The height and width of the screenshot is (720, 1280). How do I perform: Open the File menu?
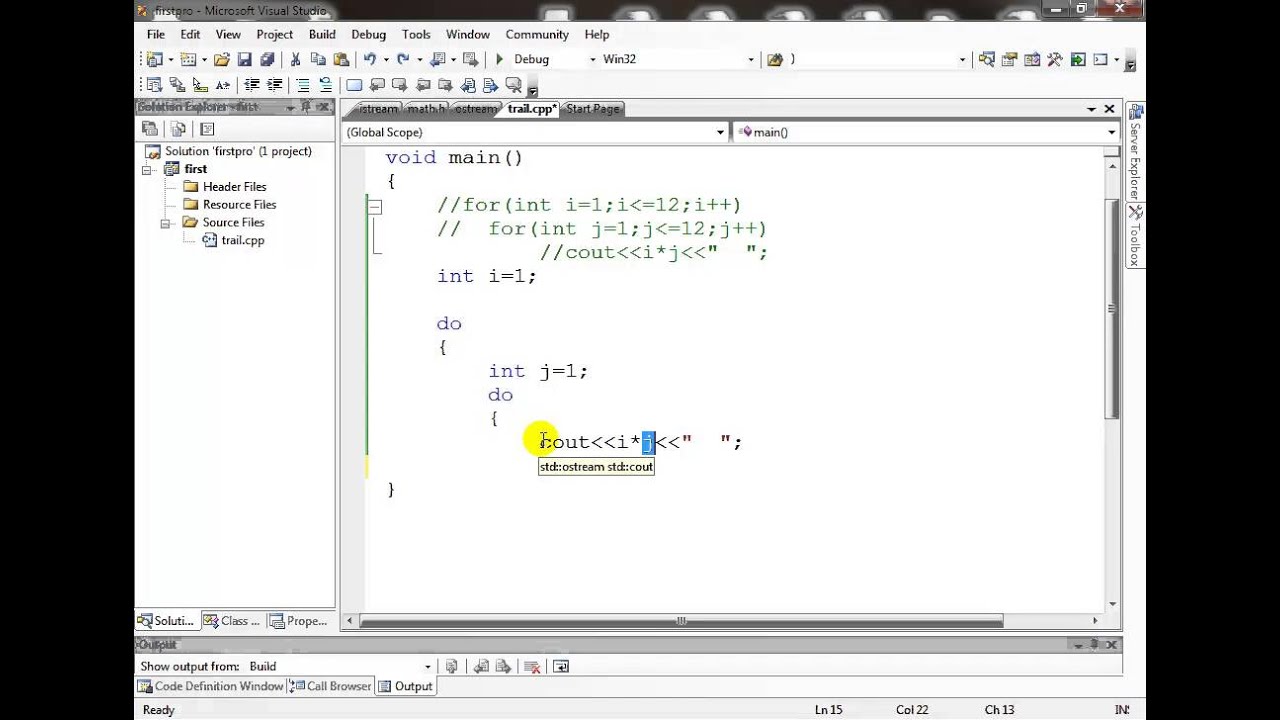coord(156,34)
